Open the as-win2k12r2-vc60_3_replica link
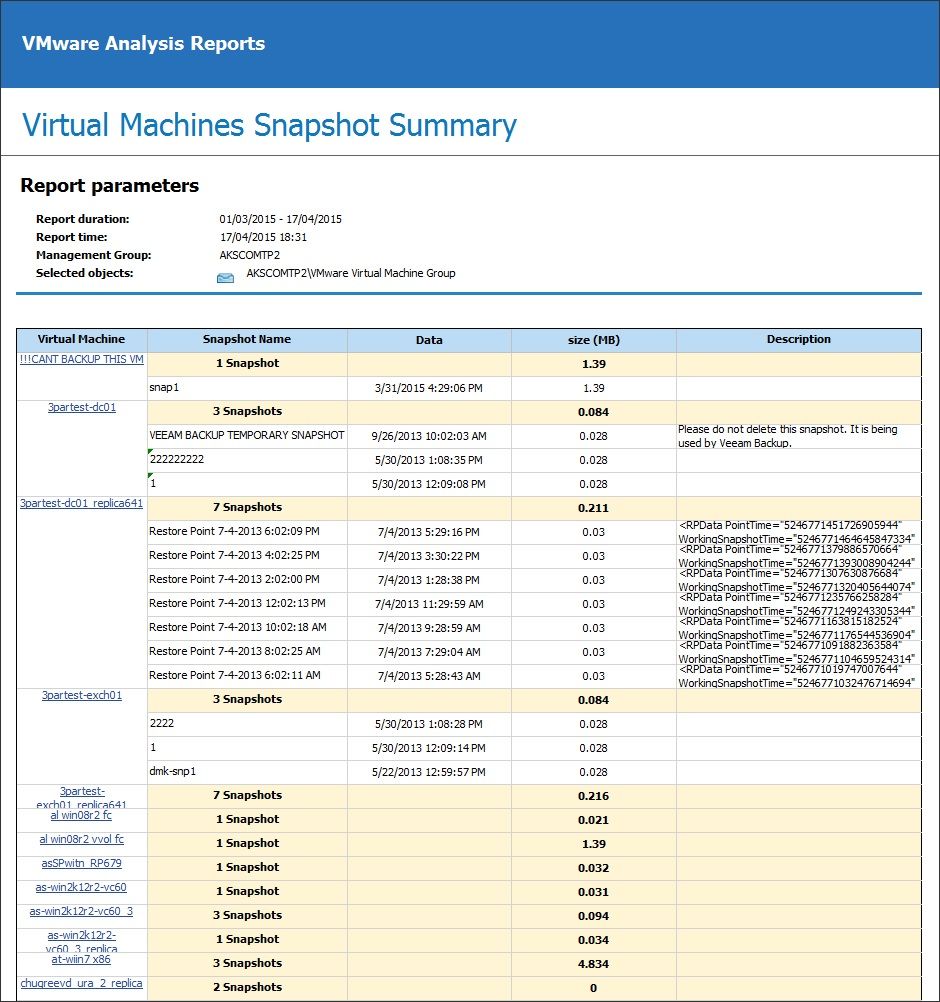The width and height of the screenshot is (940, 1002). click(82, 941)
